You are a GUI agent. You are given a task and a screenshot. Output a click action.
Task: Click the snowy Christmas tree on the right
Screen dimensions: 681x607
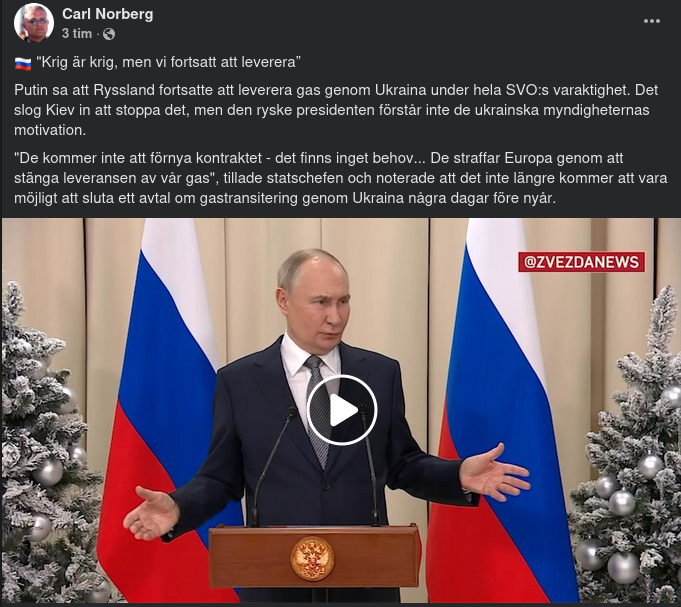628,445
